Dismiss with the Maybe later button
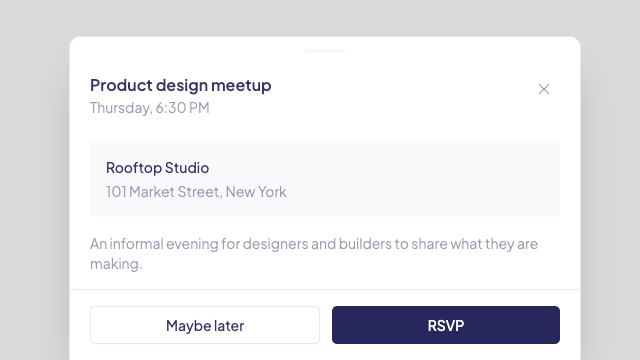 (x=205, y=325)
